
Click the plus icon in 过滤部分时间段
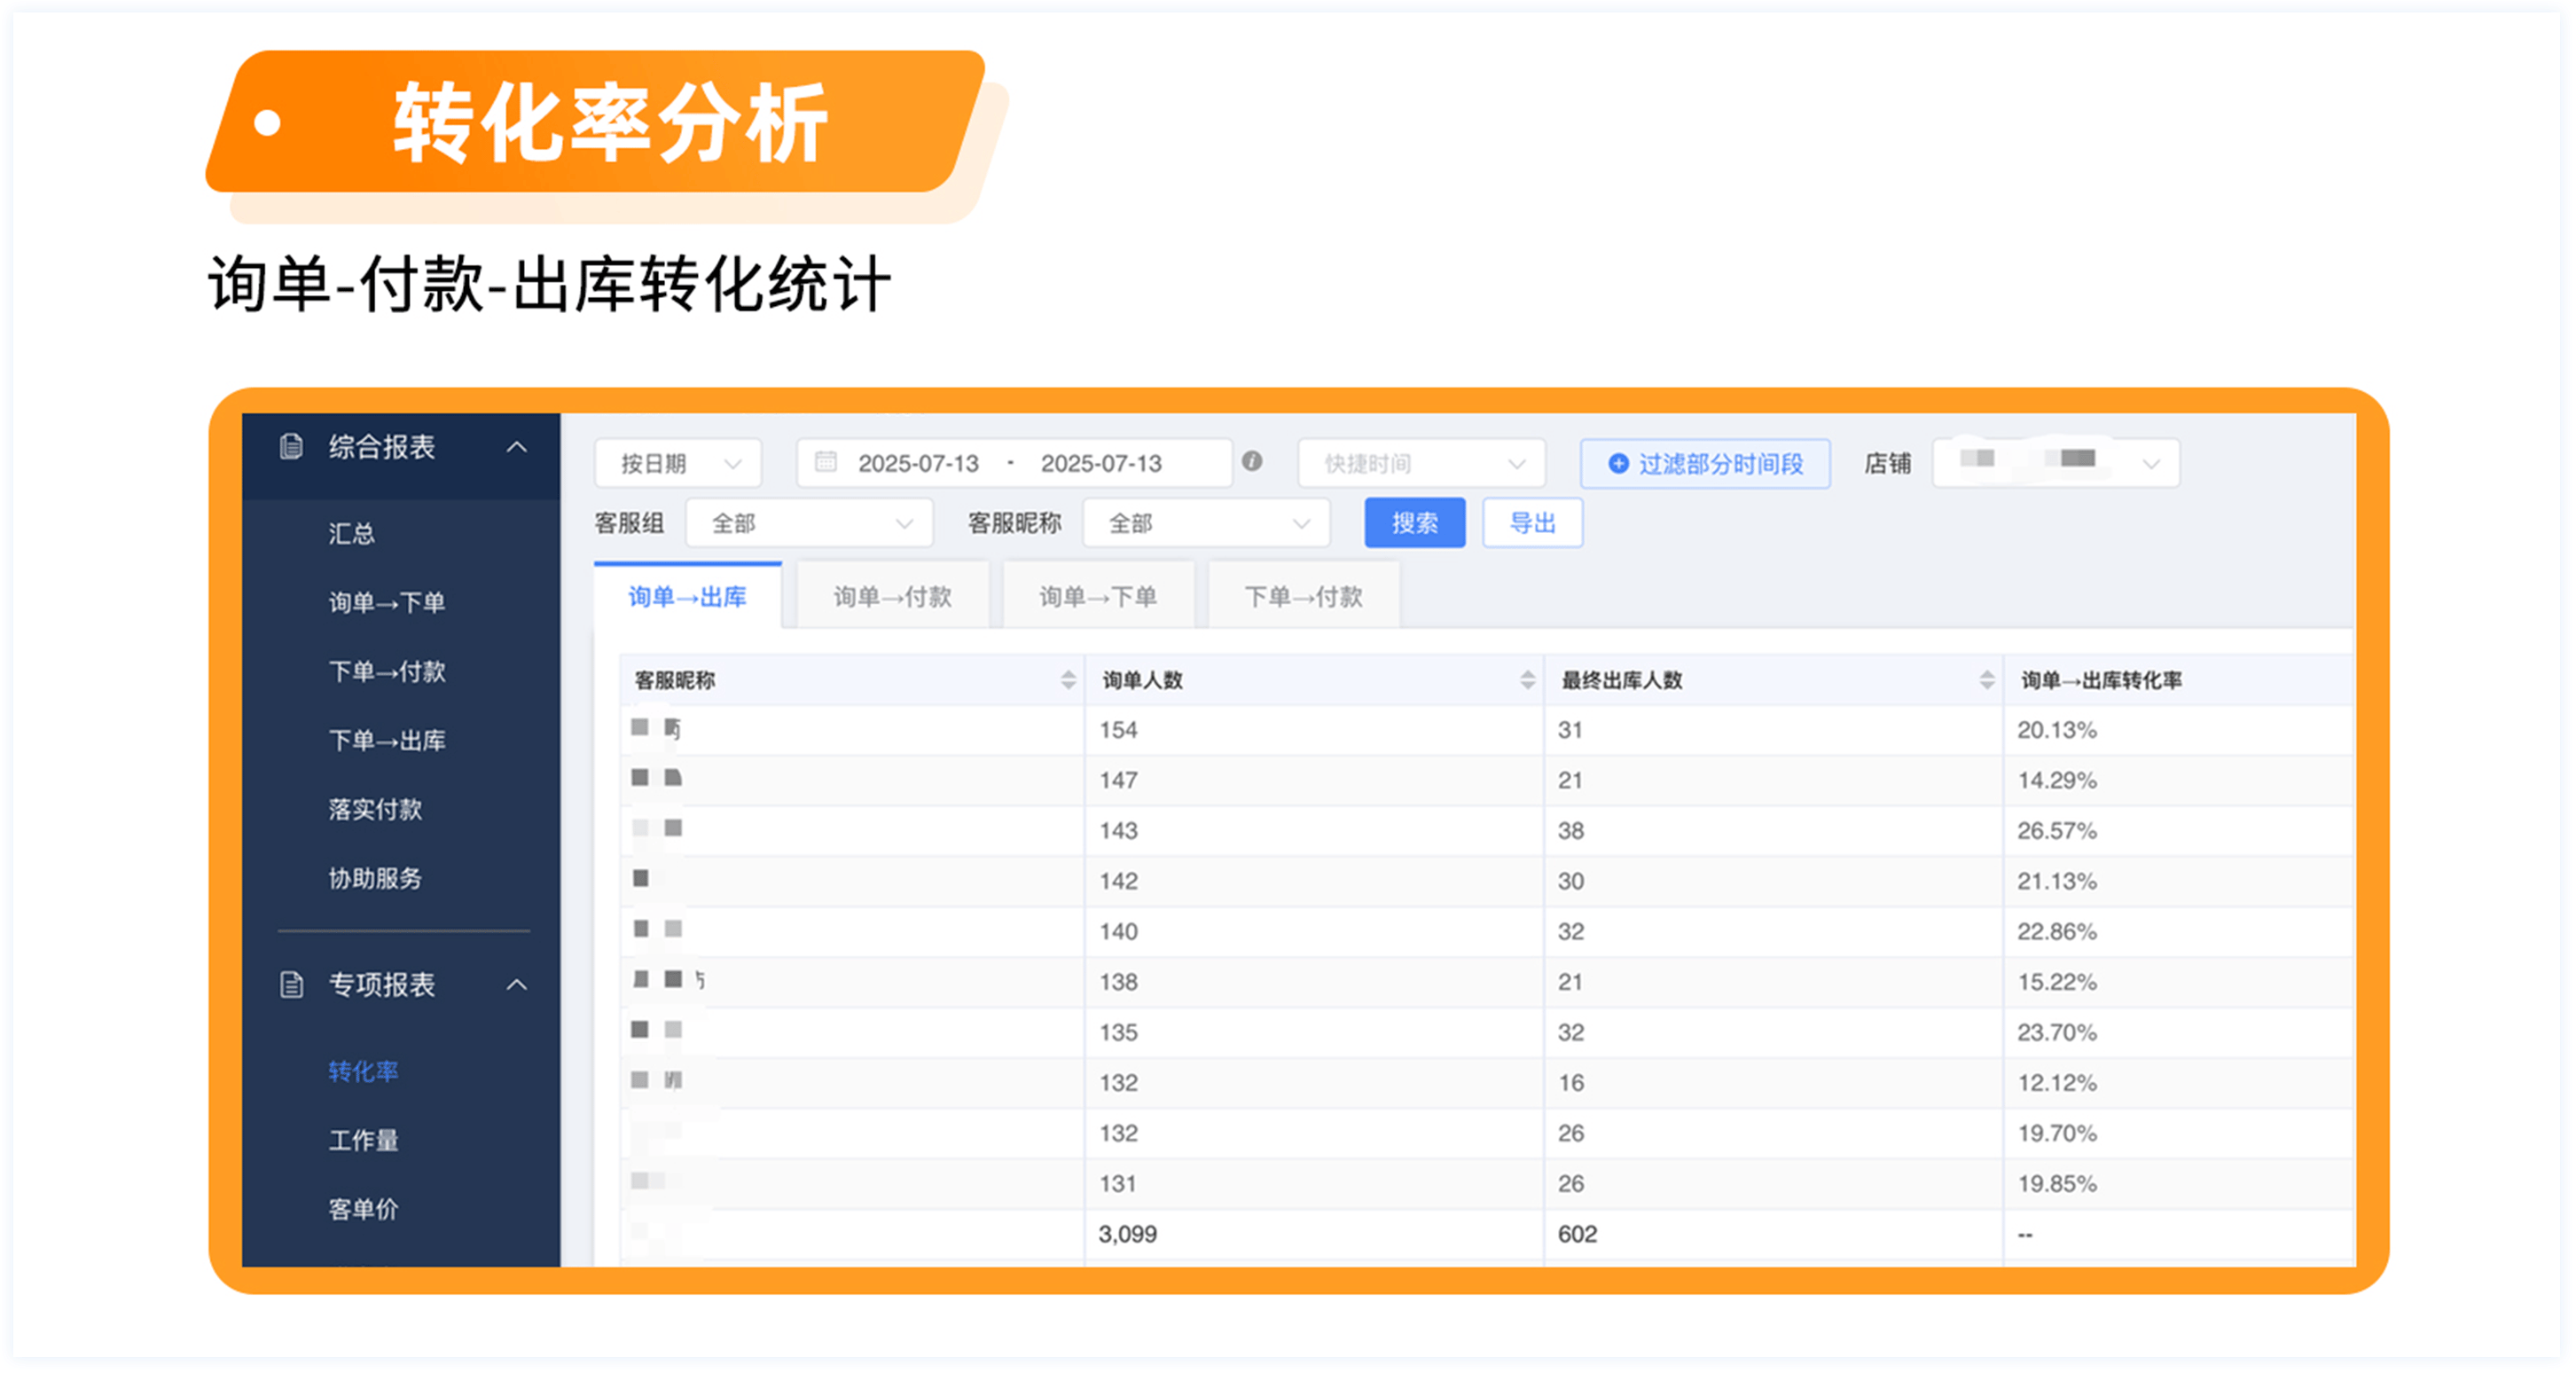pos(1617,464)
